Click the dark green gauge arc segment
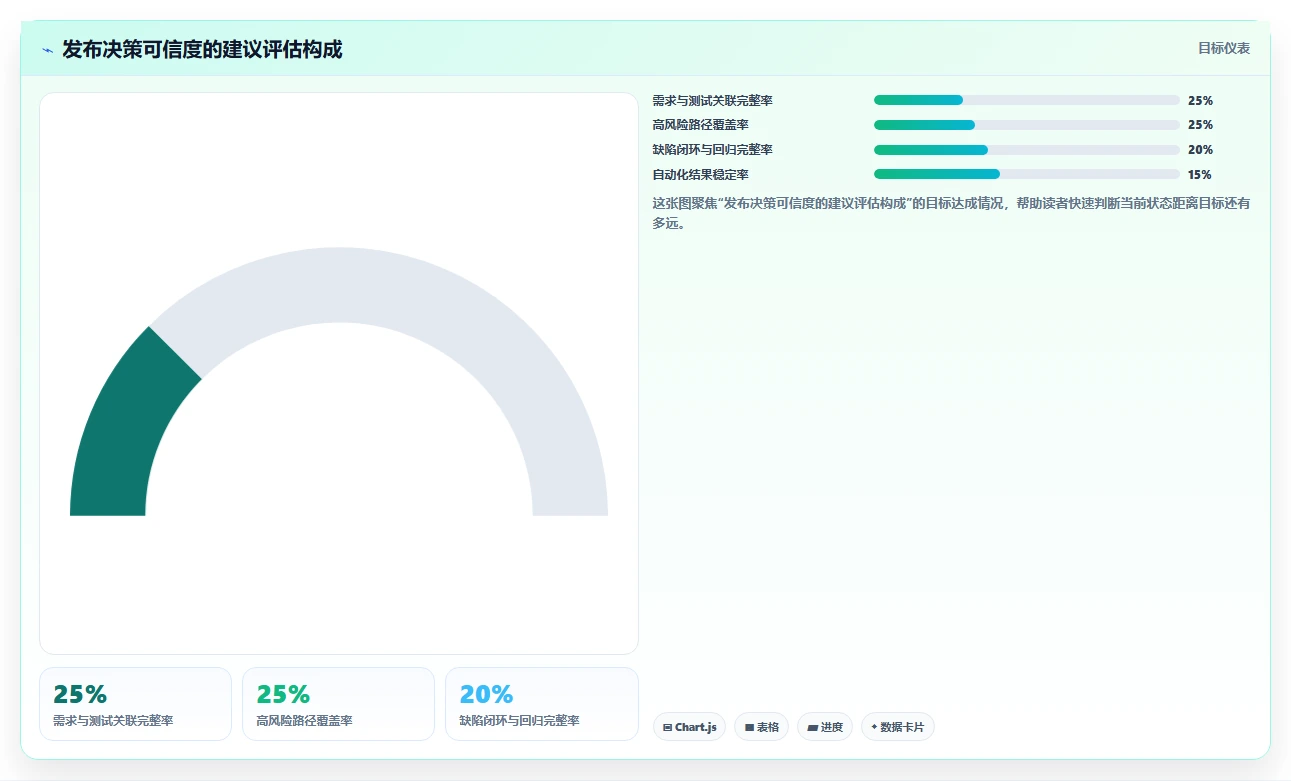The height and width of the screenshot is (781, 1291). (x=128, y=425)
